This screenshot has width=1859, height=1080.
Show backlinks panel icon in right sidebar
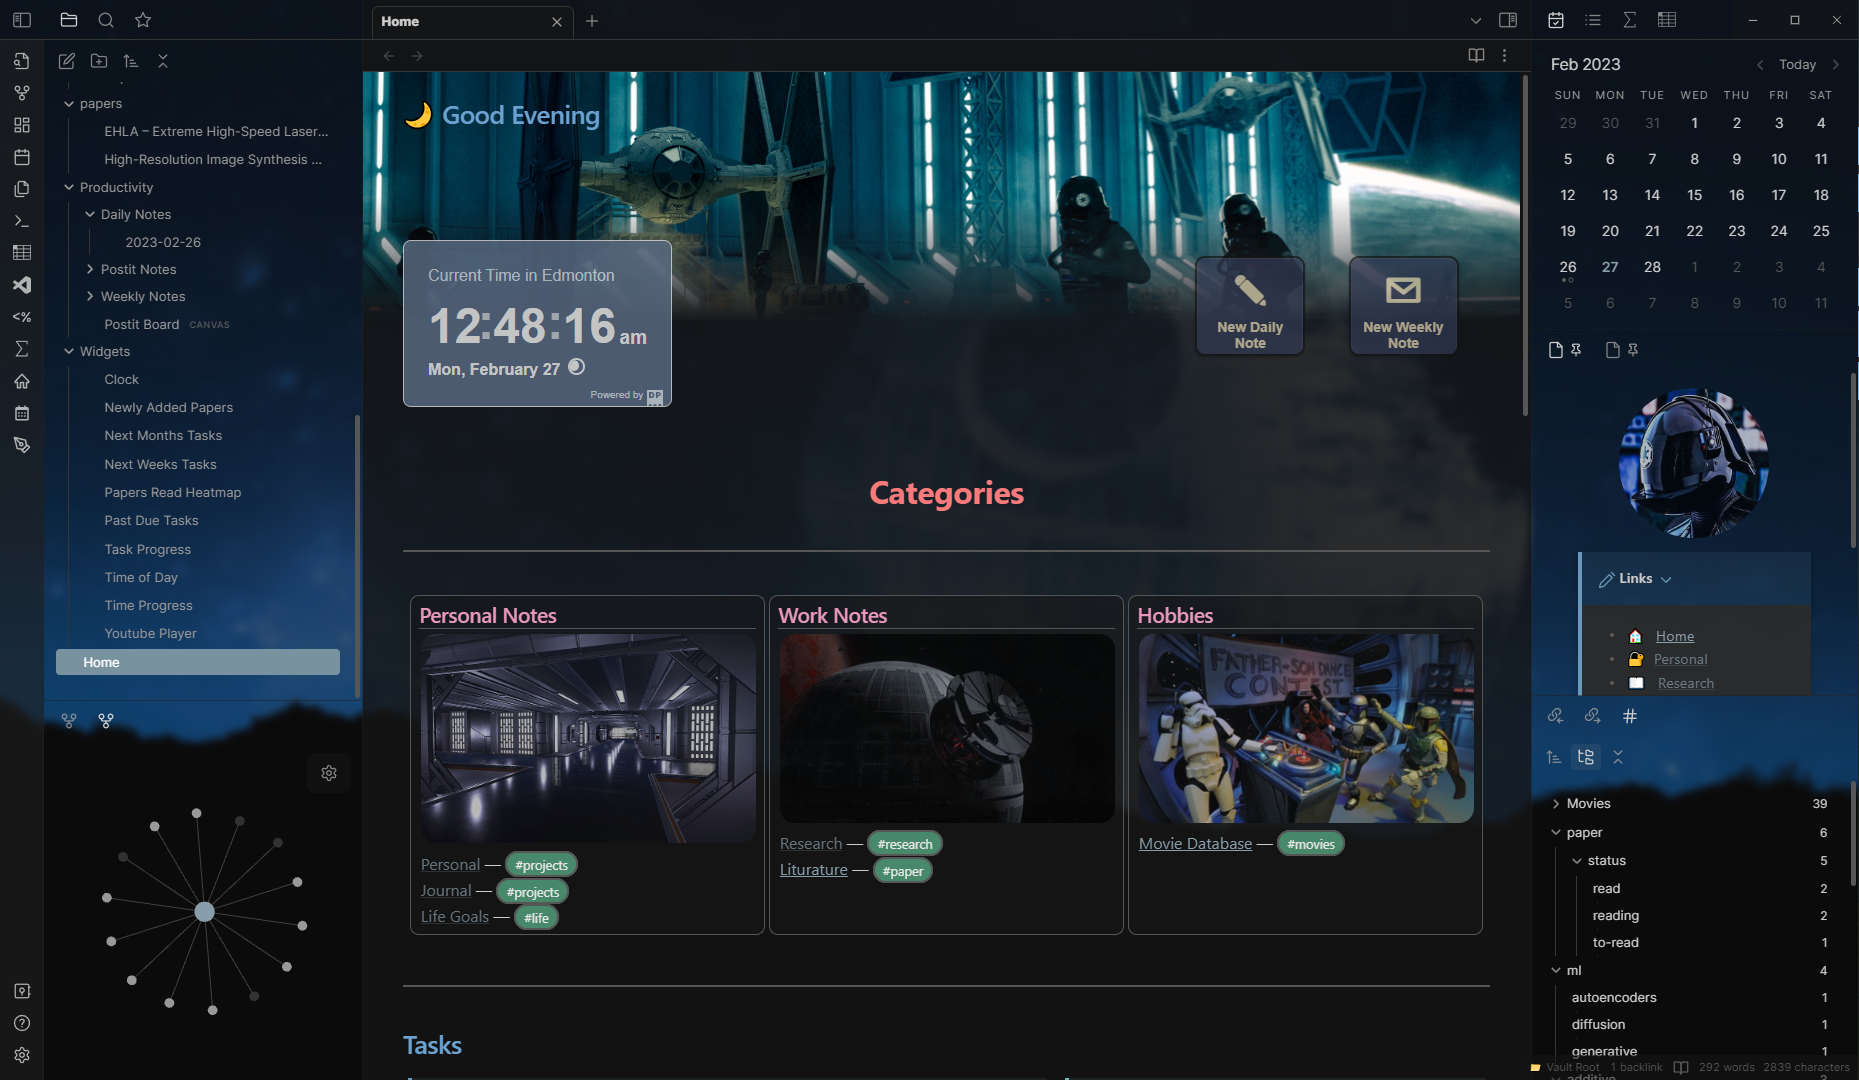[1556, 716]
